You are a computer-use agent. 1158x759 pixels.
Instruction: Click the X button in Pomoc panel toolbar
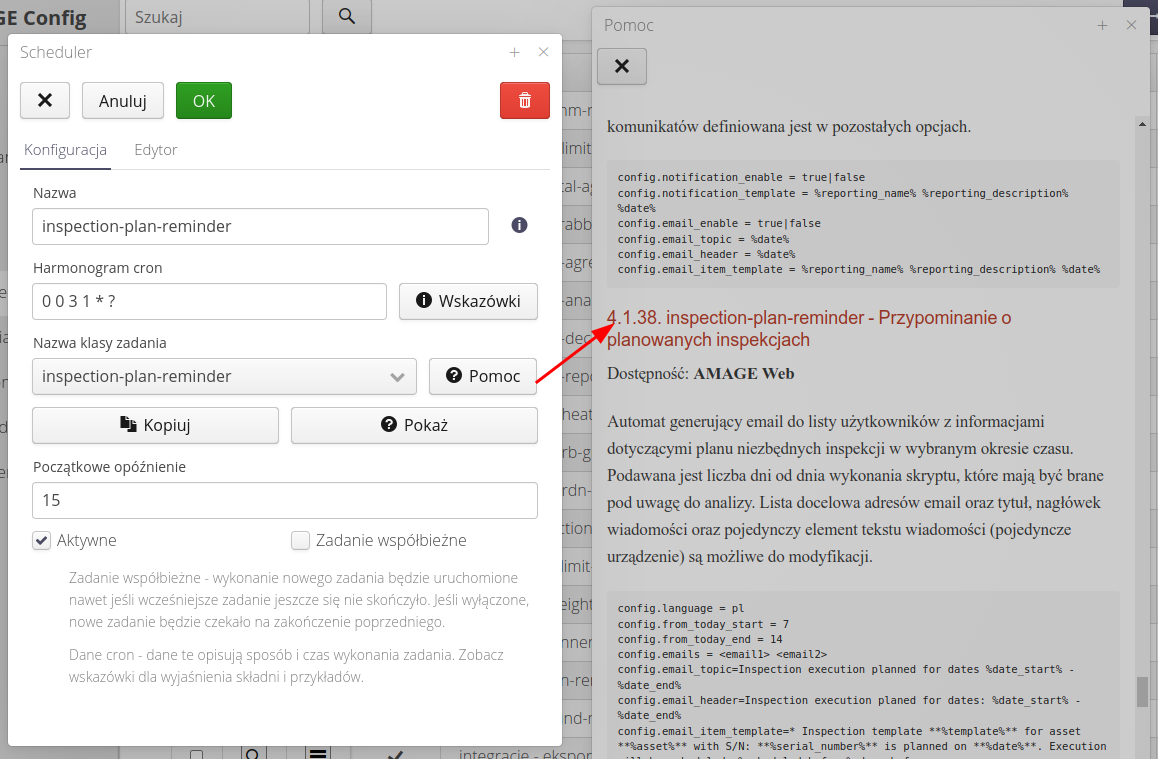point(621,66)
